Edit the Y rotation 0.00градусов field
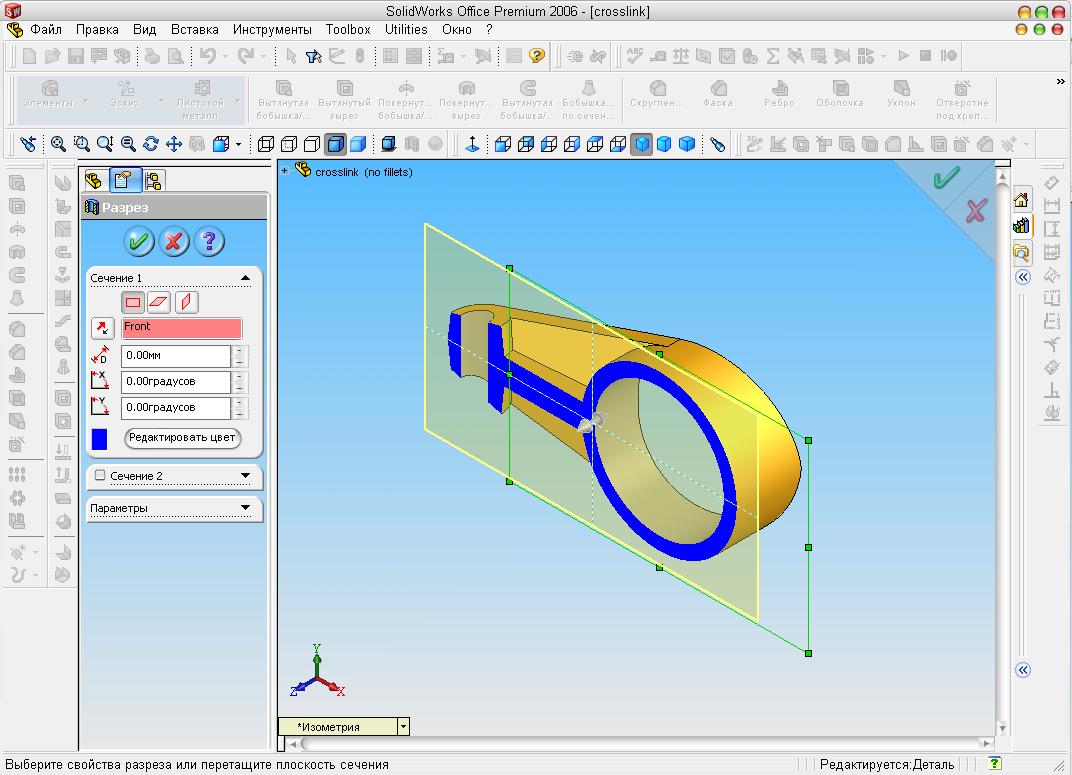The width and height of the screenshot is (1072, 775). click(x=176, y=408)
